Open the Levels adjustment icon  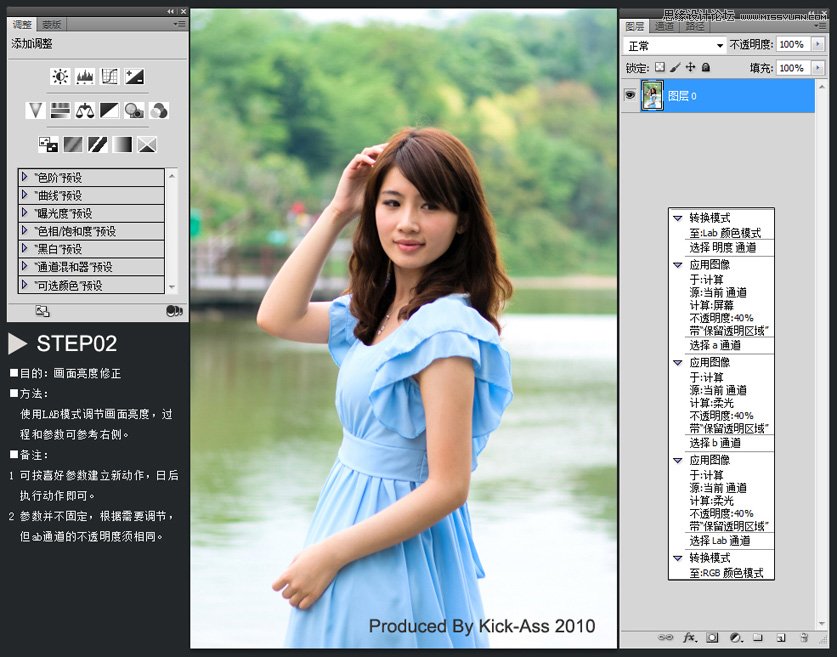[x=84, y=76]
